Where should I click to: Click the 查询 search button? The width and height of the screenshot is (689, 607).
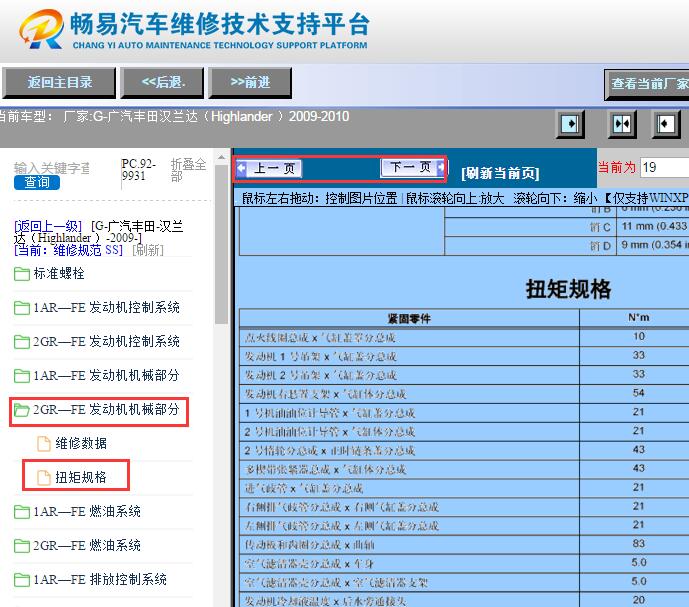tap(36, 182)
